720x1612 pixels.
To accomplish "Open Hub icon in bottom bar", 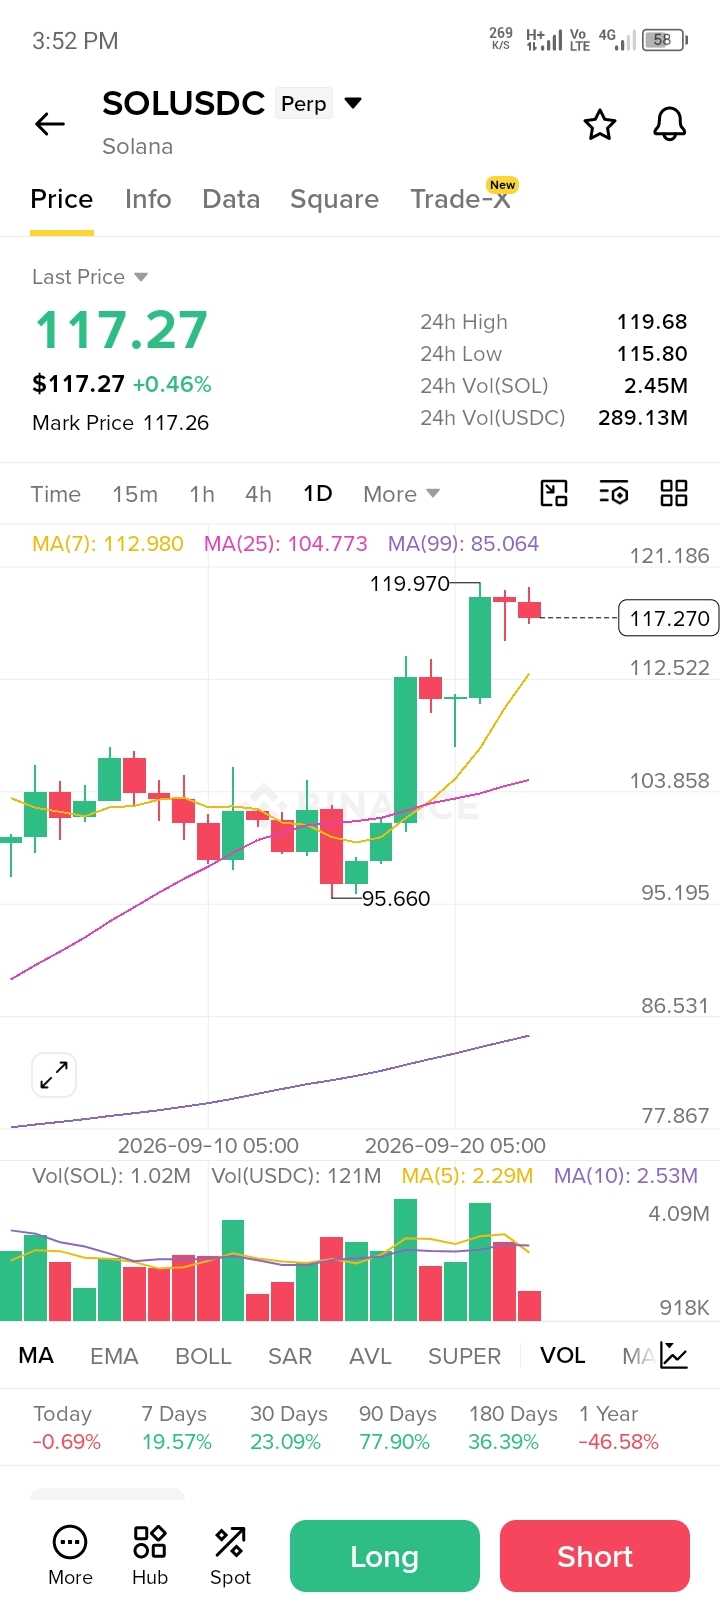I will tap(150, 1555).
